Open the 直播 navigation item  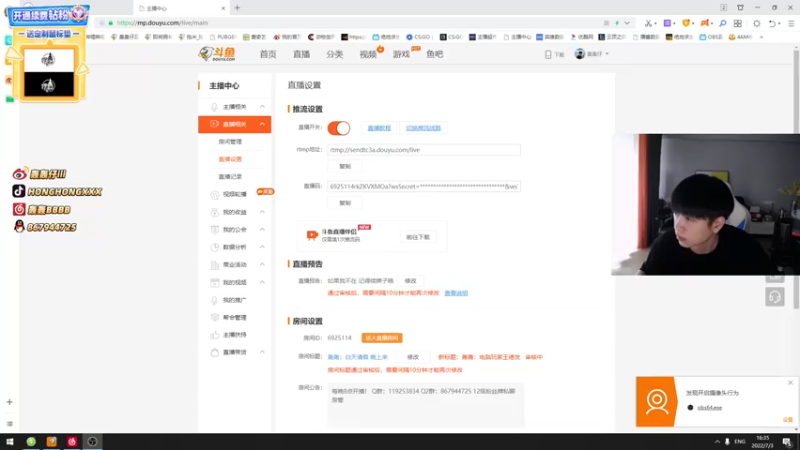302,54
